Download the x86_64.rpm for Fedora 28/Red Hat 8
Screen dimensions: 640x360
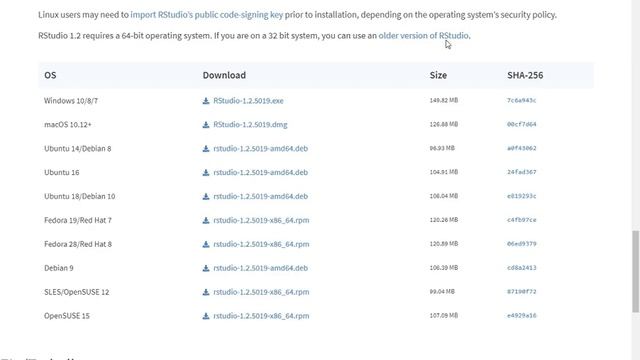click(x=261, y=244)
